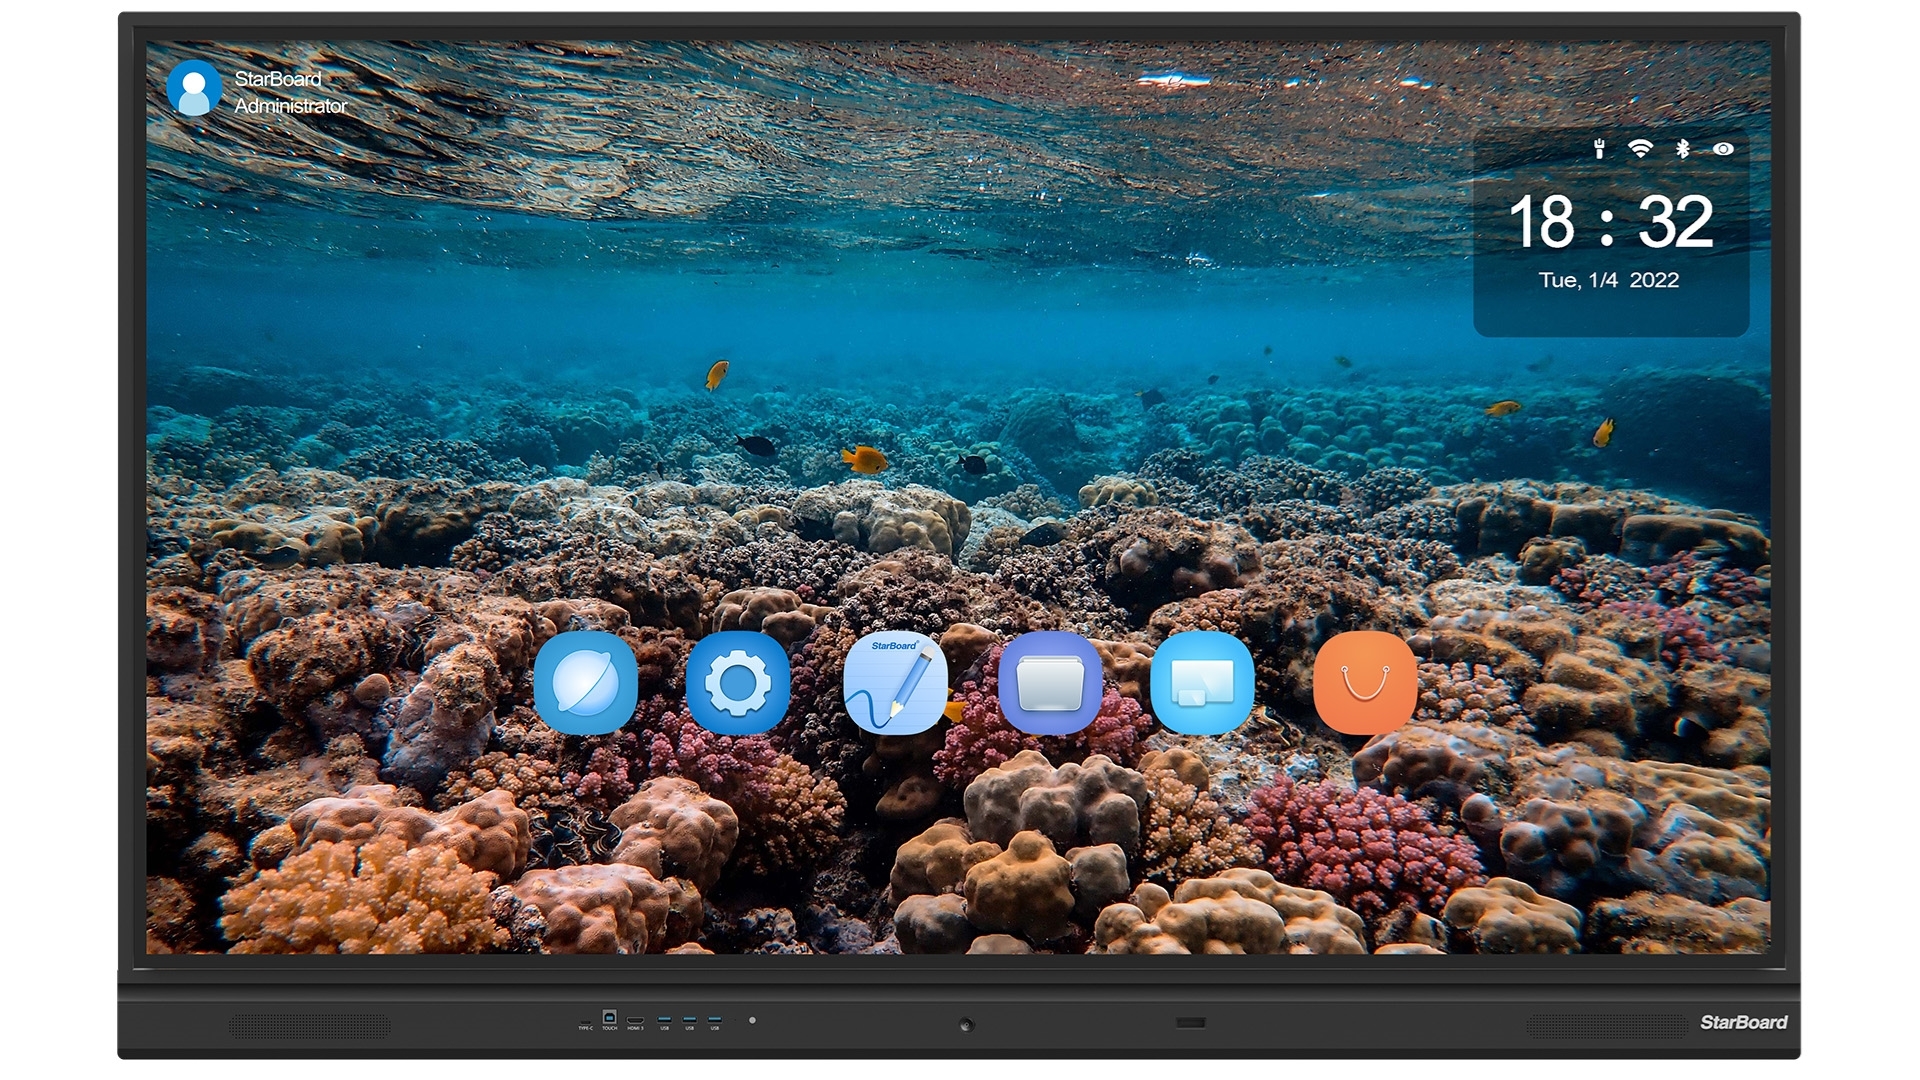The width and height of the screenshot is (1920, 1080).
Task: Toggle the flashlight status icon
Action: 1599,149
